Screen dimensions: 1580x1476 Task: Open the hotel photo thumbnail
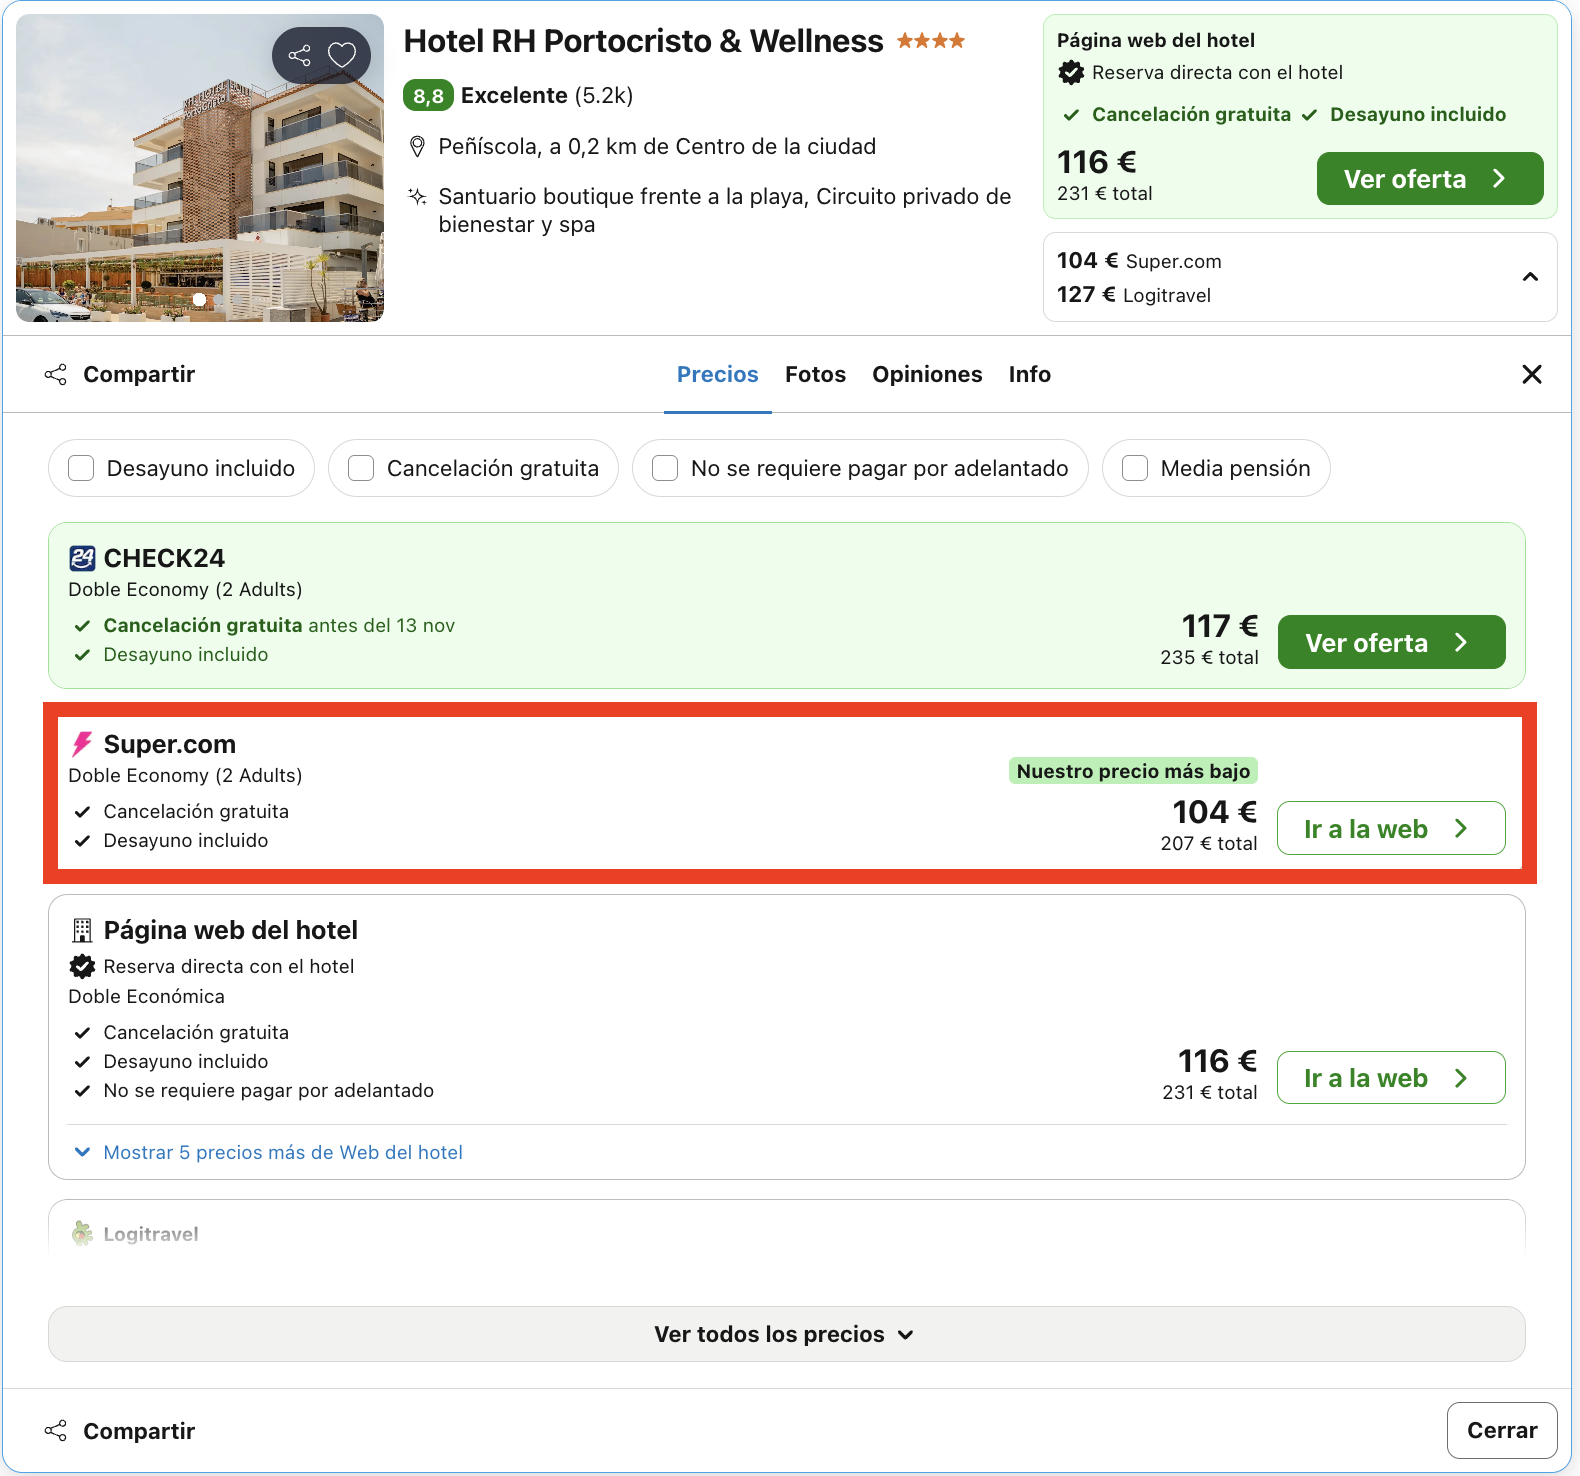point(200,168)
